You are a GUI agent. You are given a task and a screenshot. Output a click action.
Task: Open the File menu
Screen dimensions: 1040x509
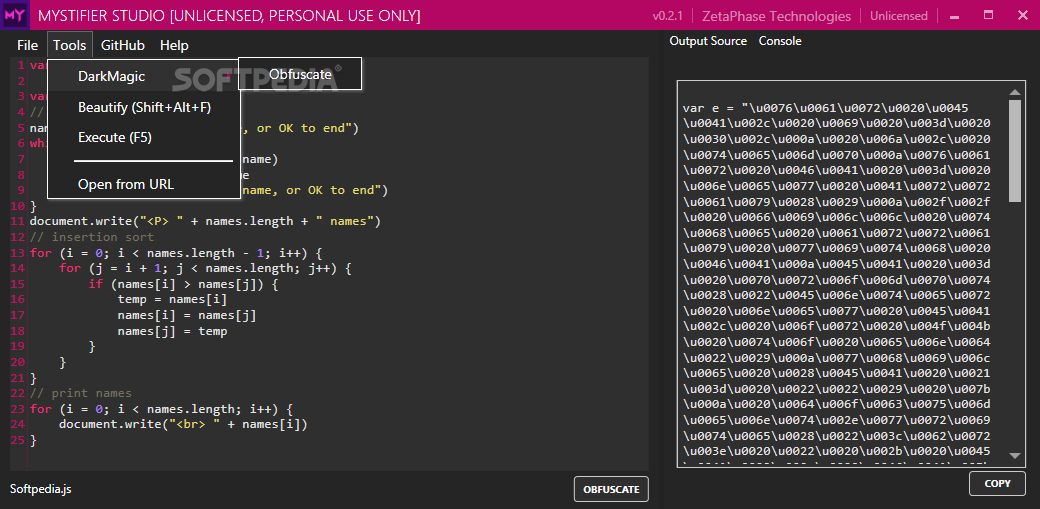(x=27, y=45)
